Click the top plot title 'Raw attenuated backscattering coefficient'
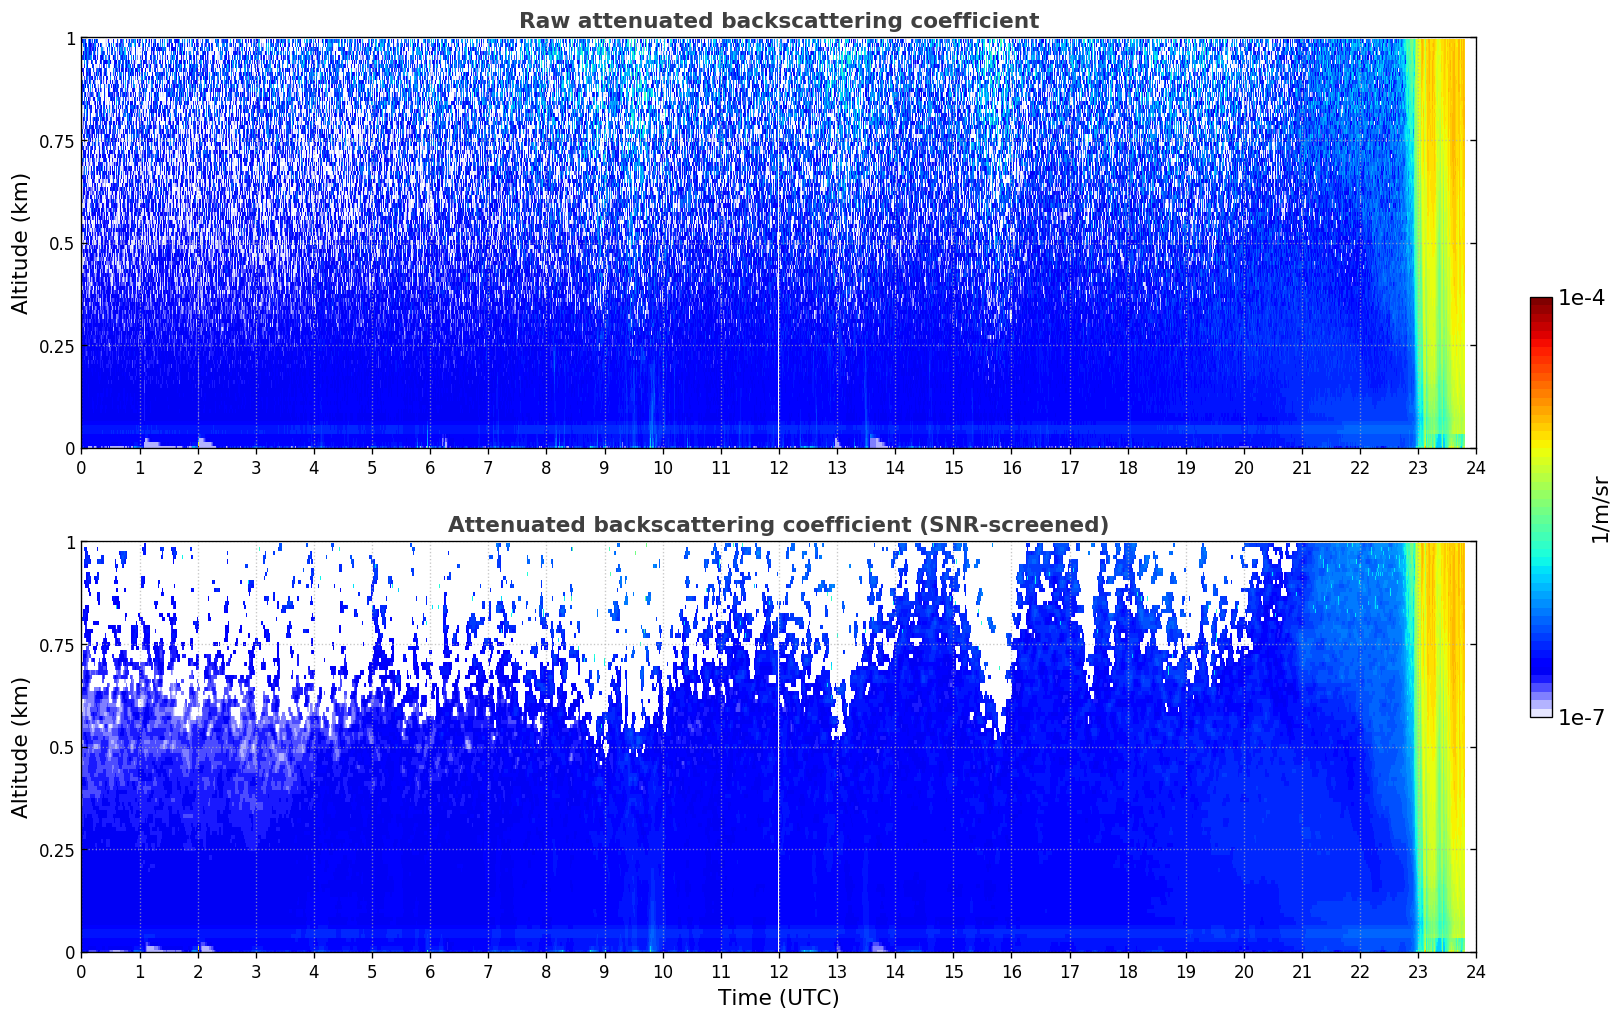This screenshot has height=1020, width=1621. pos(778,21)
